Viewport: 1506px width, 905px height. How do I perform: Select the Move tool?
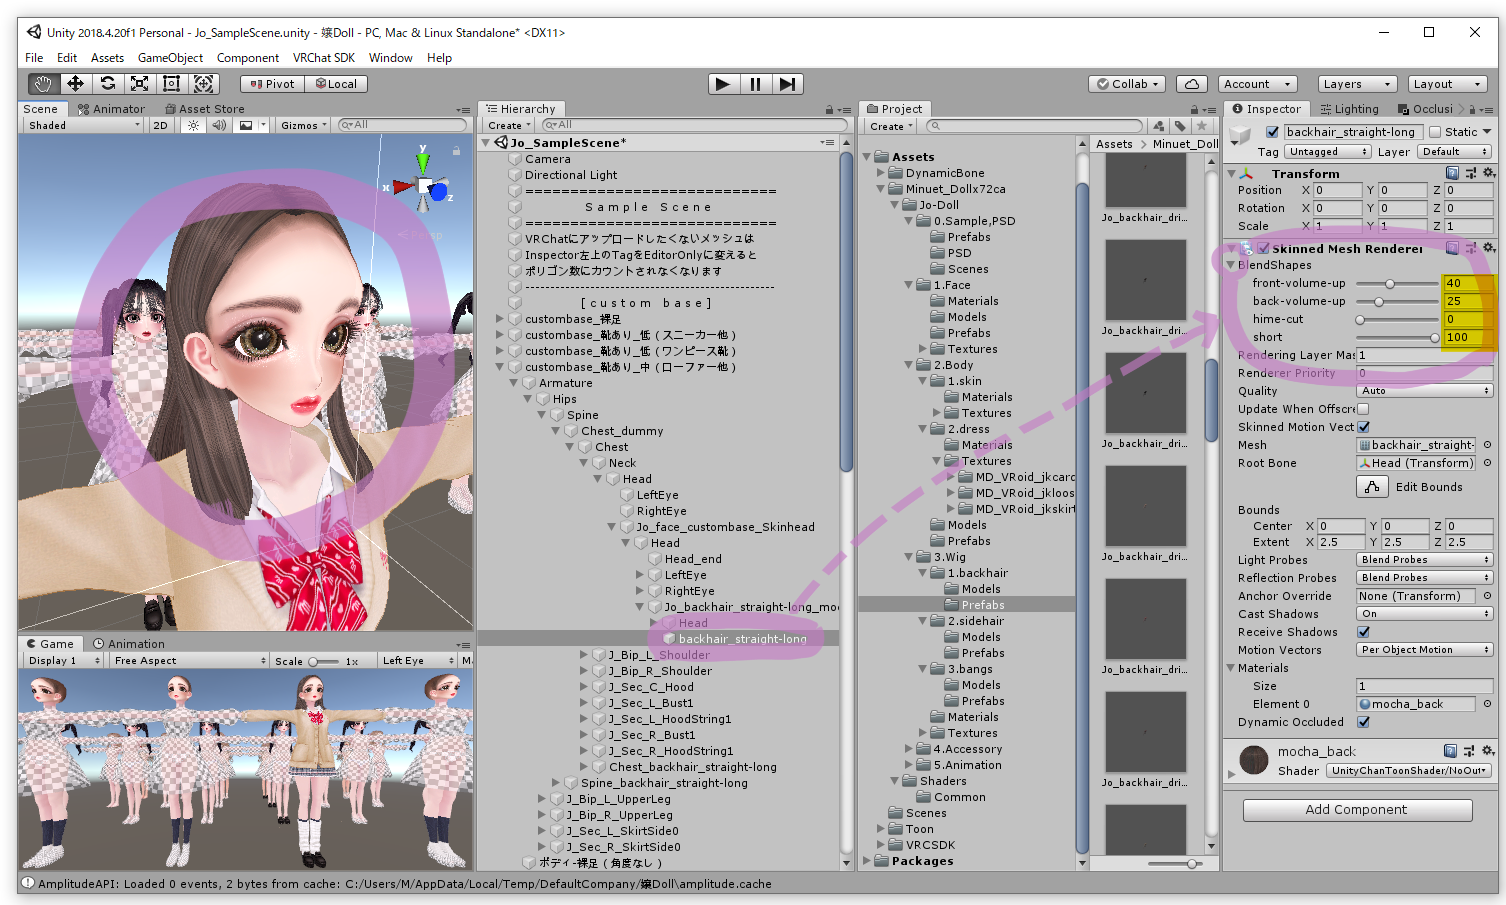coord(75,84)
